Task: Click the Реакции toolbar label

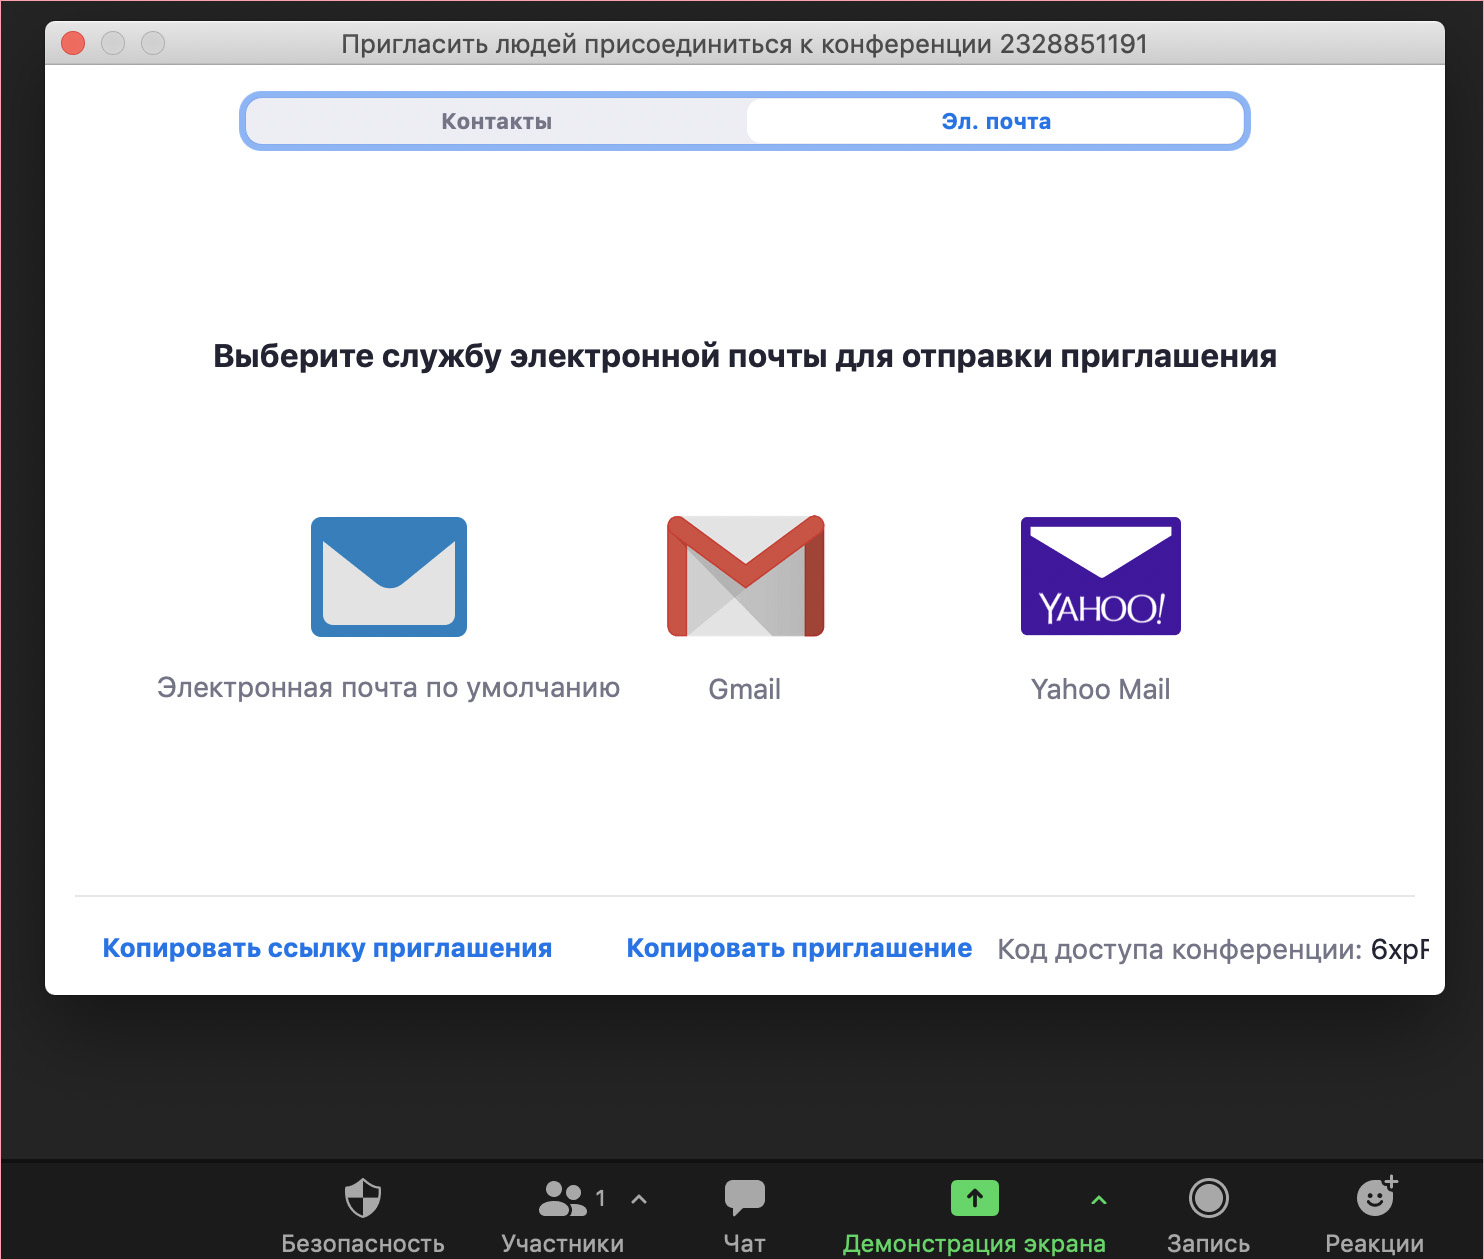Action: 1374,1243
